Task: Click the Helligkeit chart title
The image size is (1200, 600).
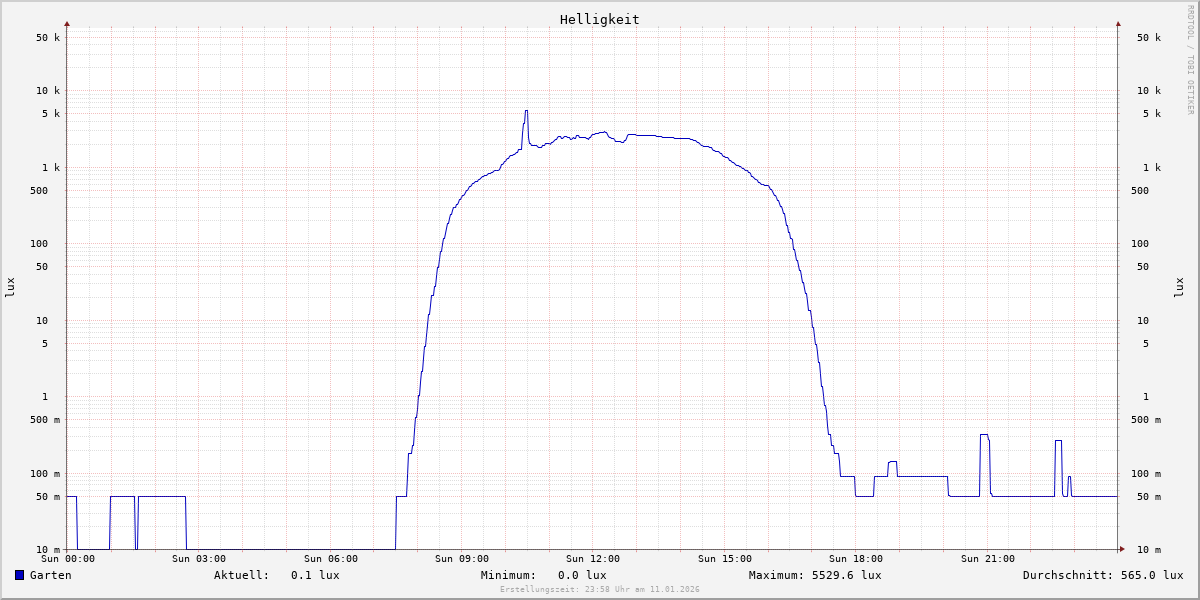Action: point(599,19)
